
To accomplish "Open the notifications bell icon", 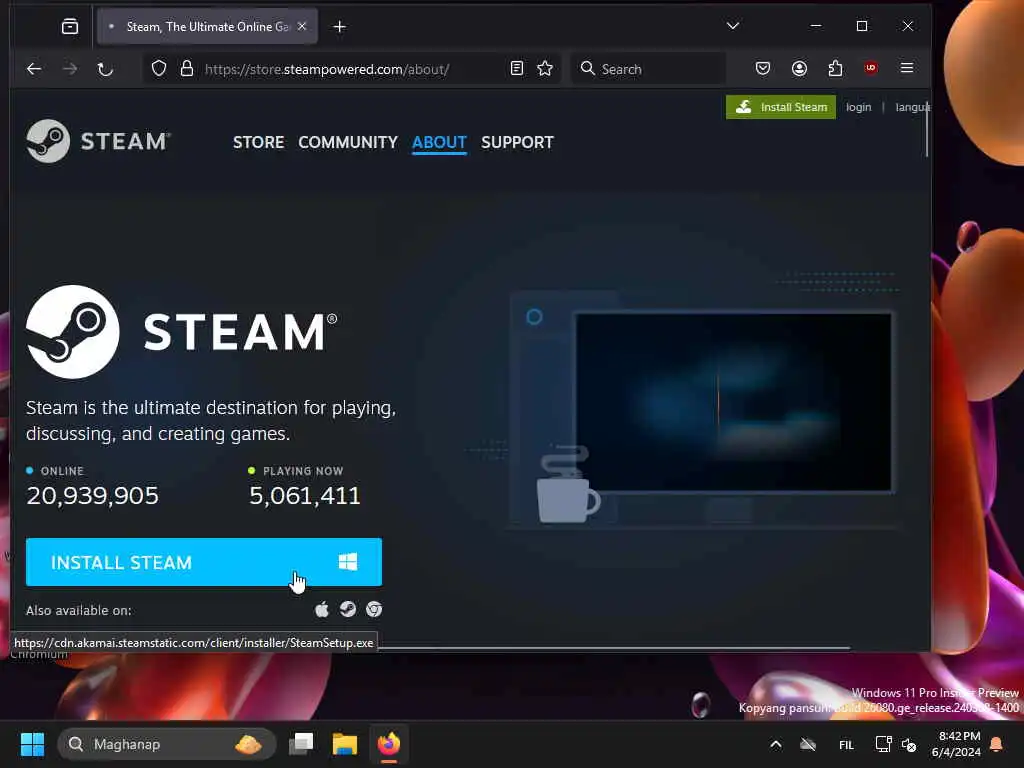I will 997,744.
